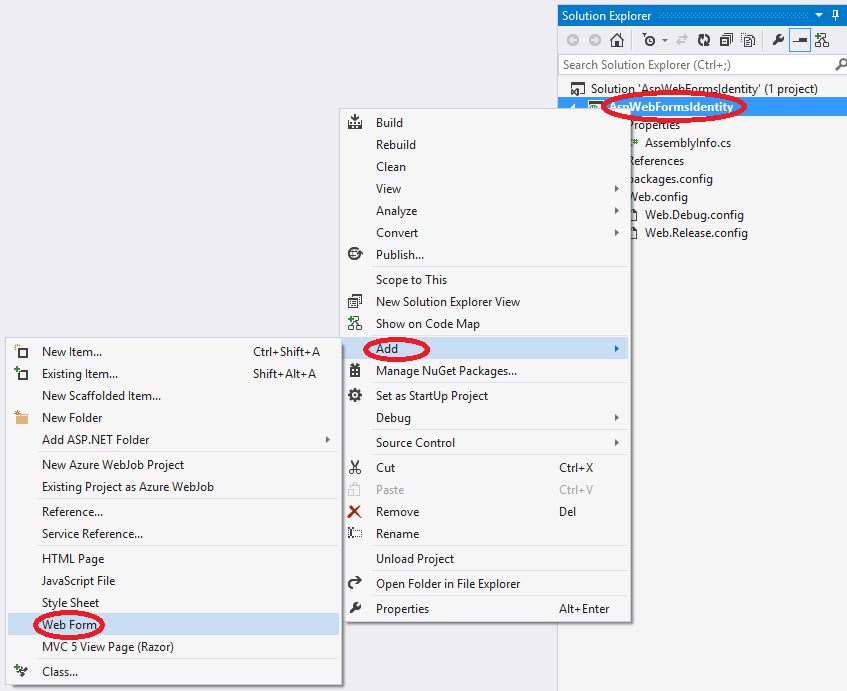Expand the Analyze submenu arrow
Screen dimensions: 847x691
tap(617, 211)
